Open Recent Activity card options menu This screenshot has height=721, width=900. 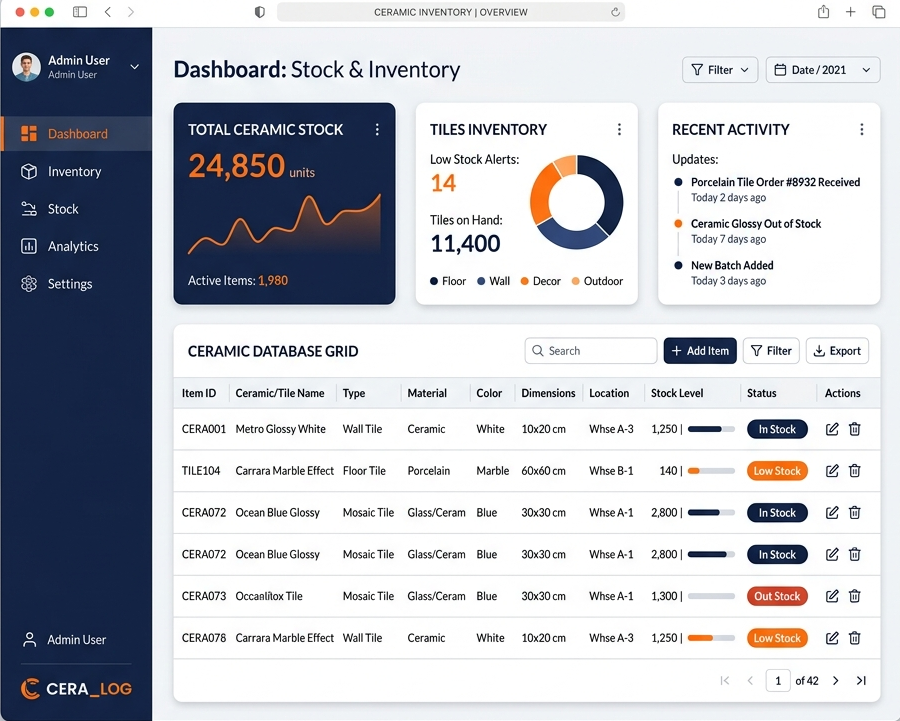tap(862, 130)
